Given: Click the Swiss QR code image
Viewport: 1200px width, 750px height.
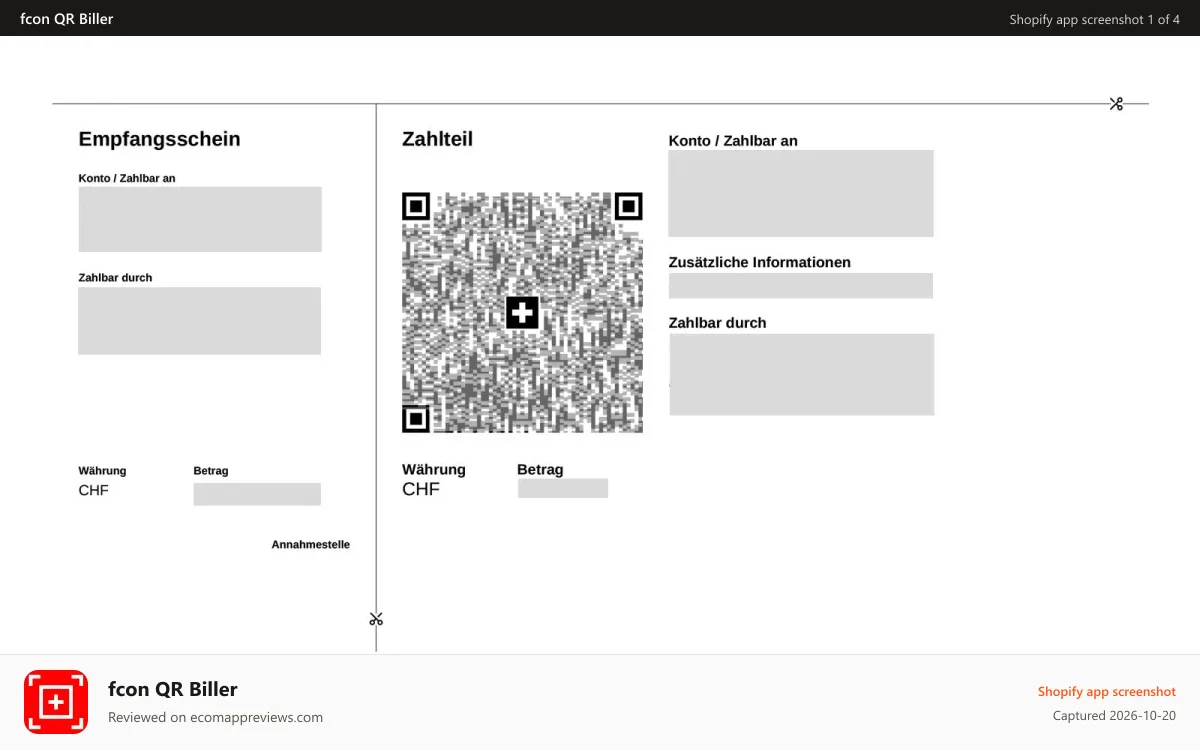Looking at the screenshot, I should pos(522,313).
